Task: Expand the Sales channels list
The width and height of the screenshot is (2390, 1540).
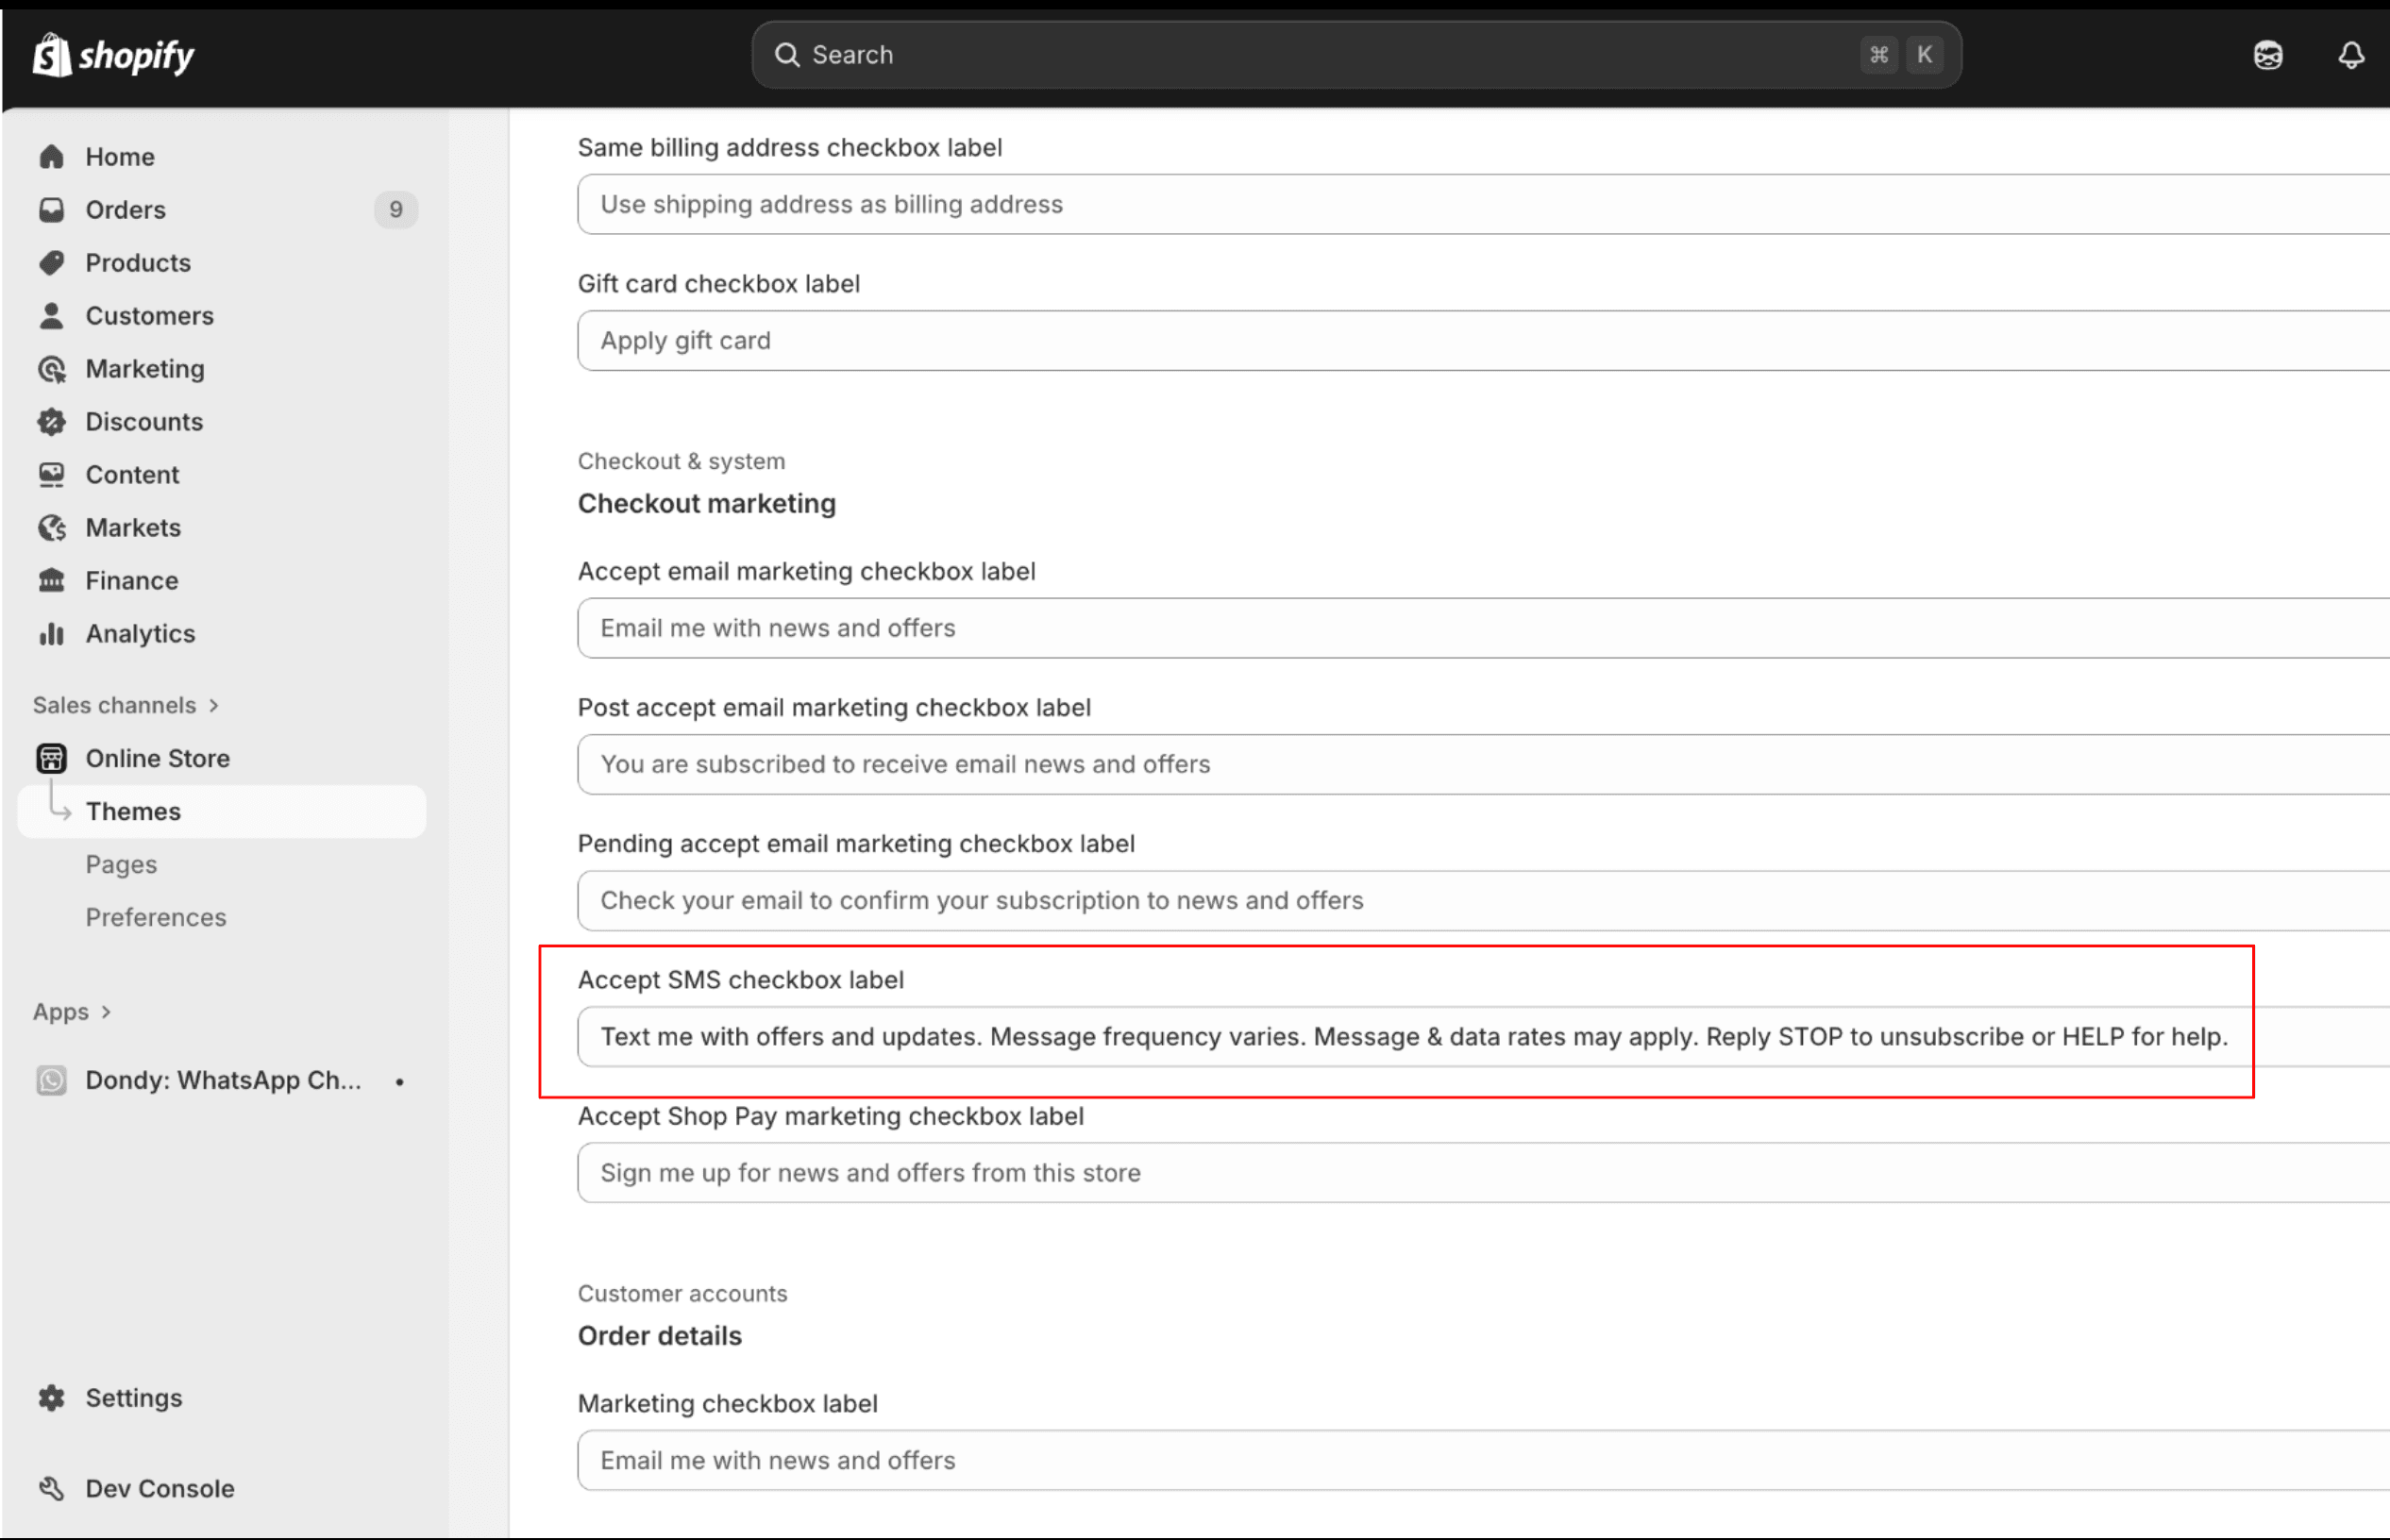Action: (x=126, y=704)
